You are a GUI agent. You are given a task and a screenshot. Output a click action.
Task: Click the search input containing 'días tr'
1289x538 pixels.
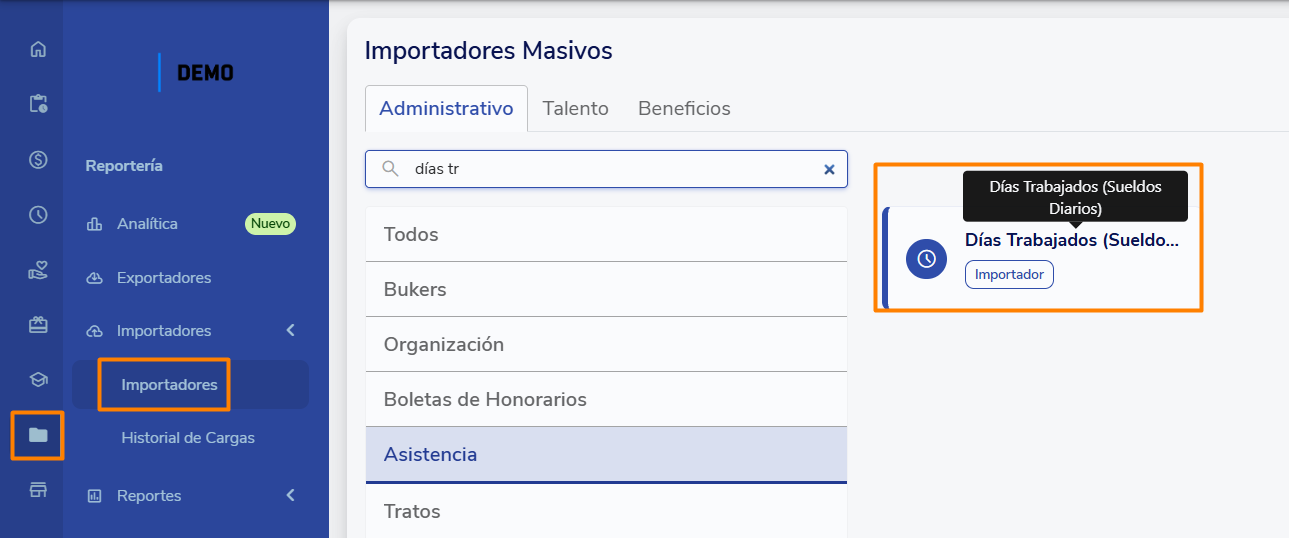pos(610,170)
